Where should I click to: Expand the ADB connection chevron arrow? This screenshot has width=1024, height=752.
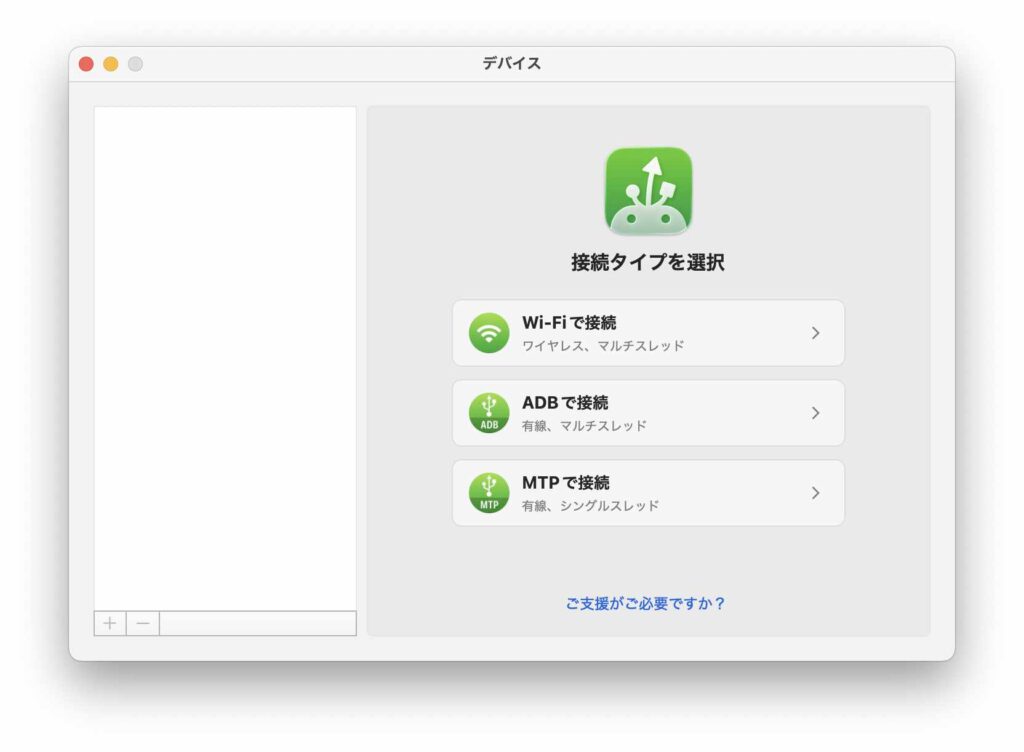click(815, 413)
